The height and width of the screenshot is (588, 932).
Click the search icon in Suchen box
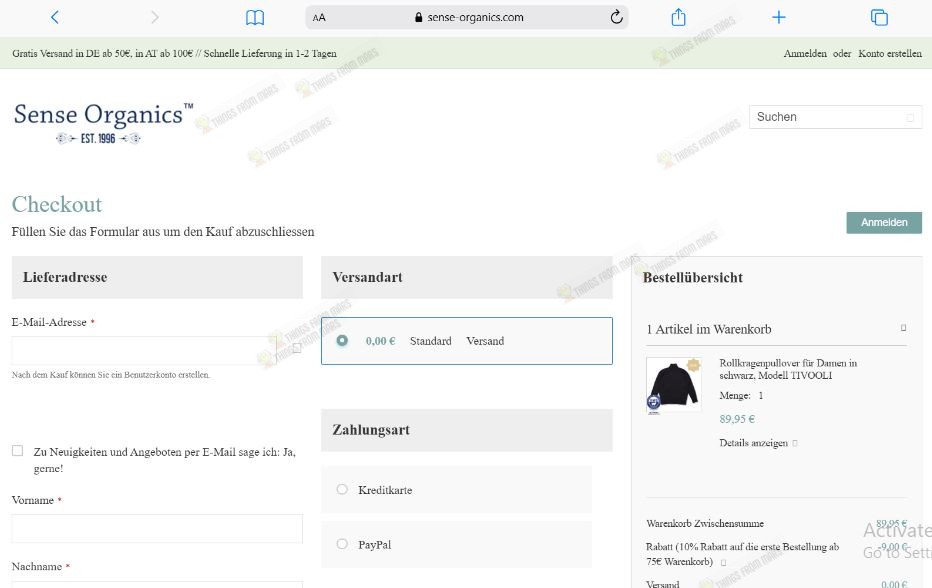(910, 118)
